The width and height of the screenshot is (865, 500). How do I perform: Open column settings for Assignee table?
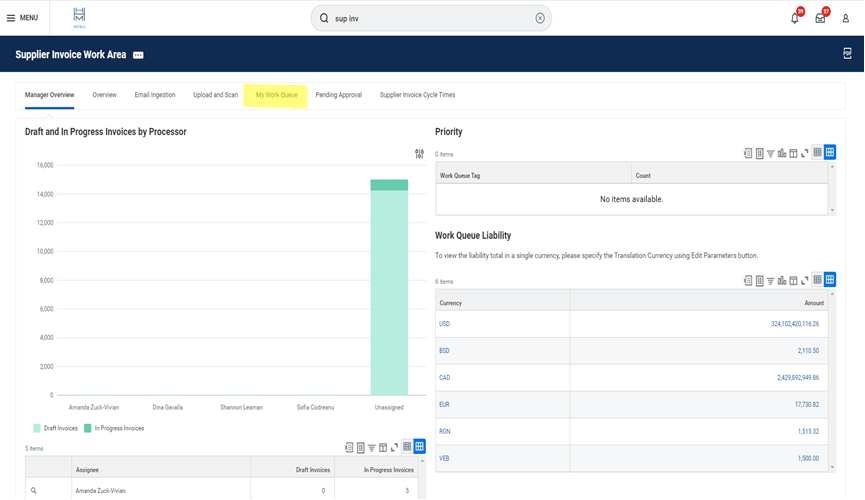(x=383, y=448)
